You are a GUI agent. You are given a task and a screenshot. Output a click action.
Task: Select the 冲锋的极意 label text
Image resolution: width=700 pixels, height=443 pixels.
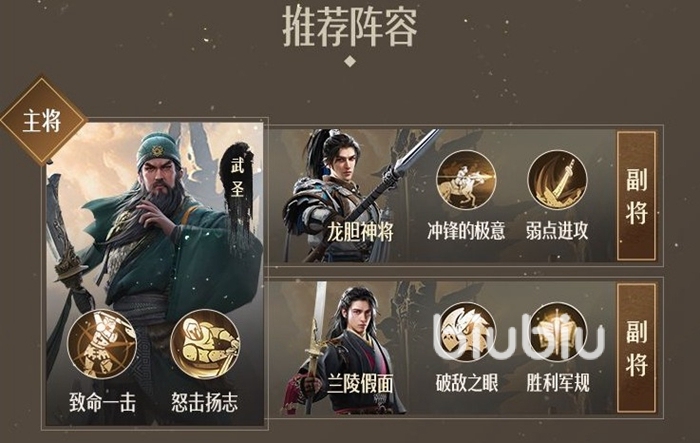(466, 231)
